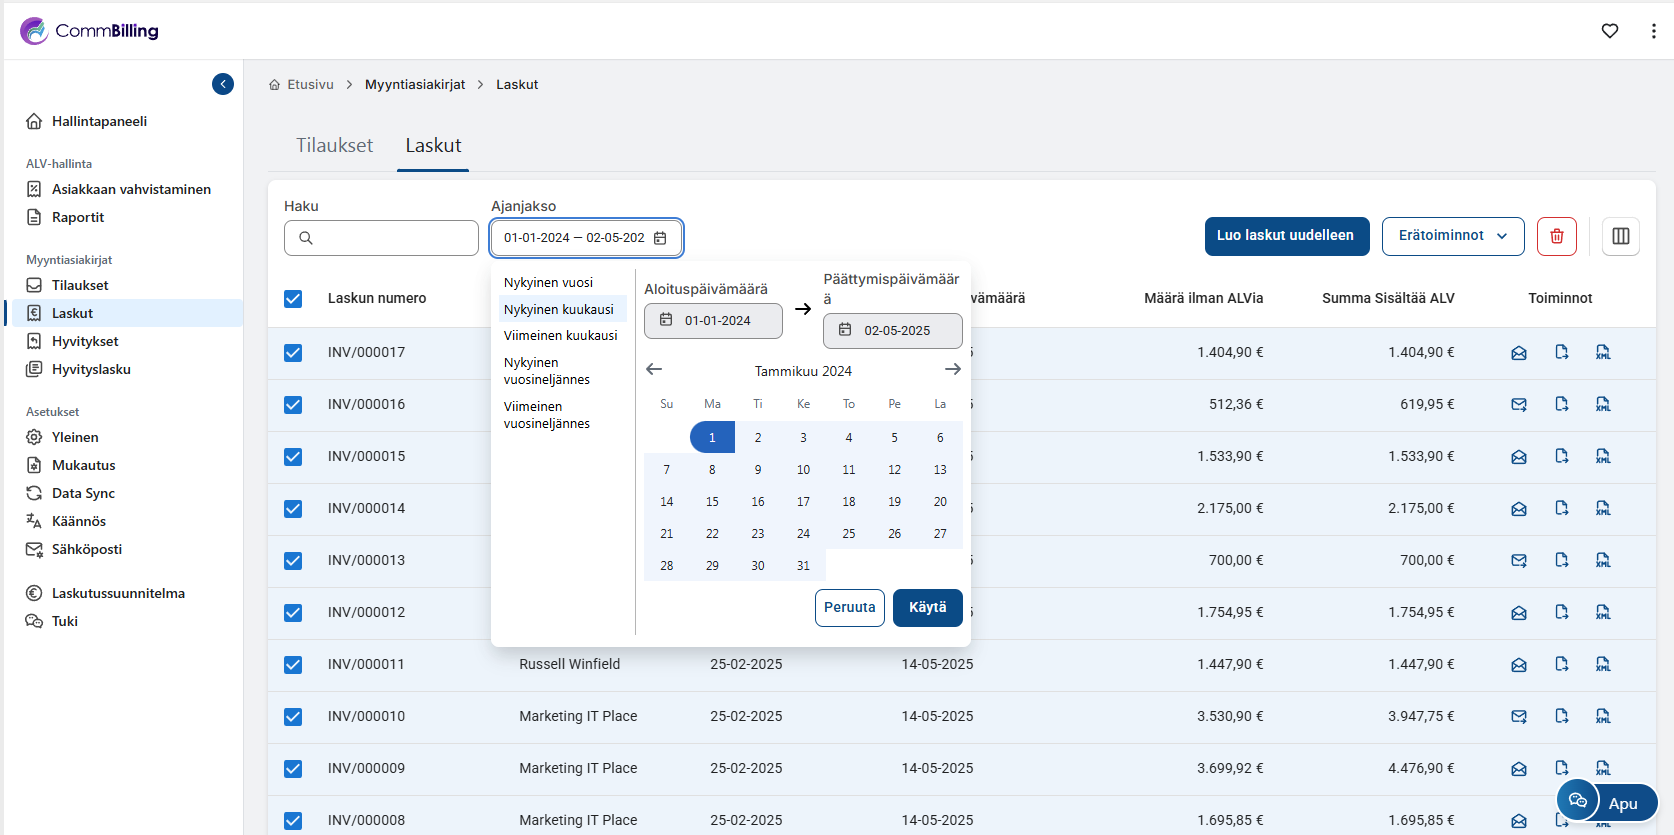Screen dimensions: 1674x835
Task: Open the column layout settings icon
Action: click(1620, 236)
